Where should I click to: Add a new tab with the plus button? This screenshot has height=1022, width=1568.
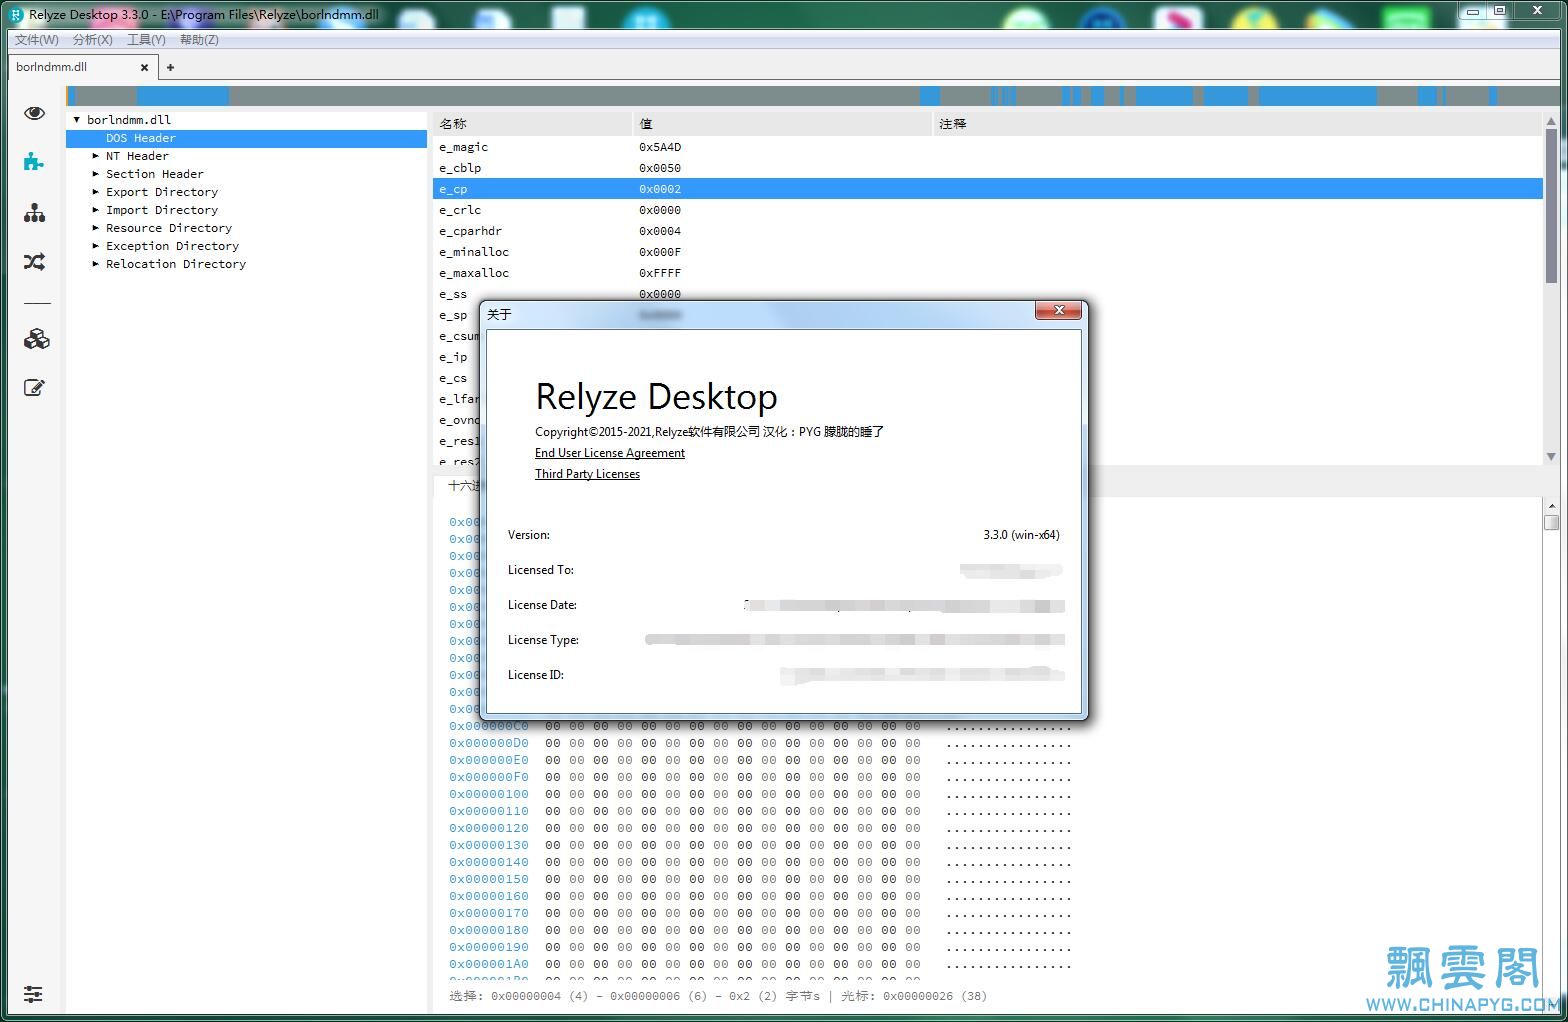(x=170, y=68)
